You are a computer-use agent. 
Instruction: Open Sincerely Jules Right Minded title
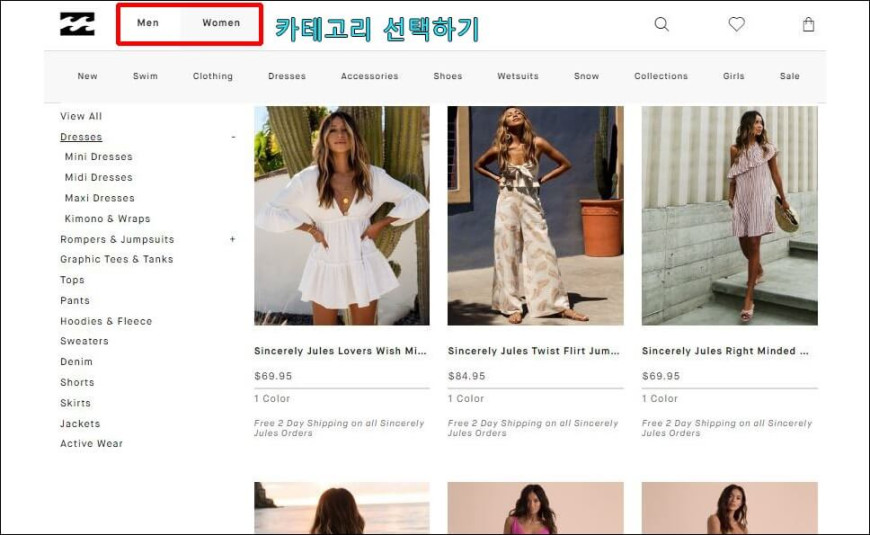click(x=725, y=351)
